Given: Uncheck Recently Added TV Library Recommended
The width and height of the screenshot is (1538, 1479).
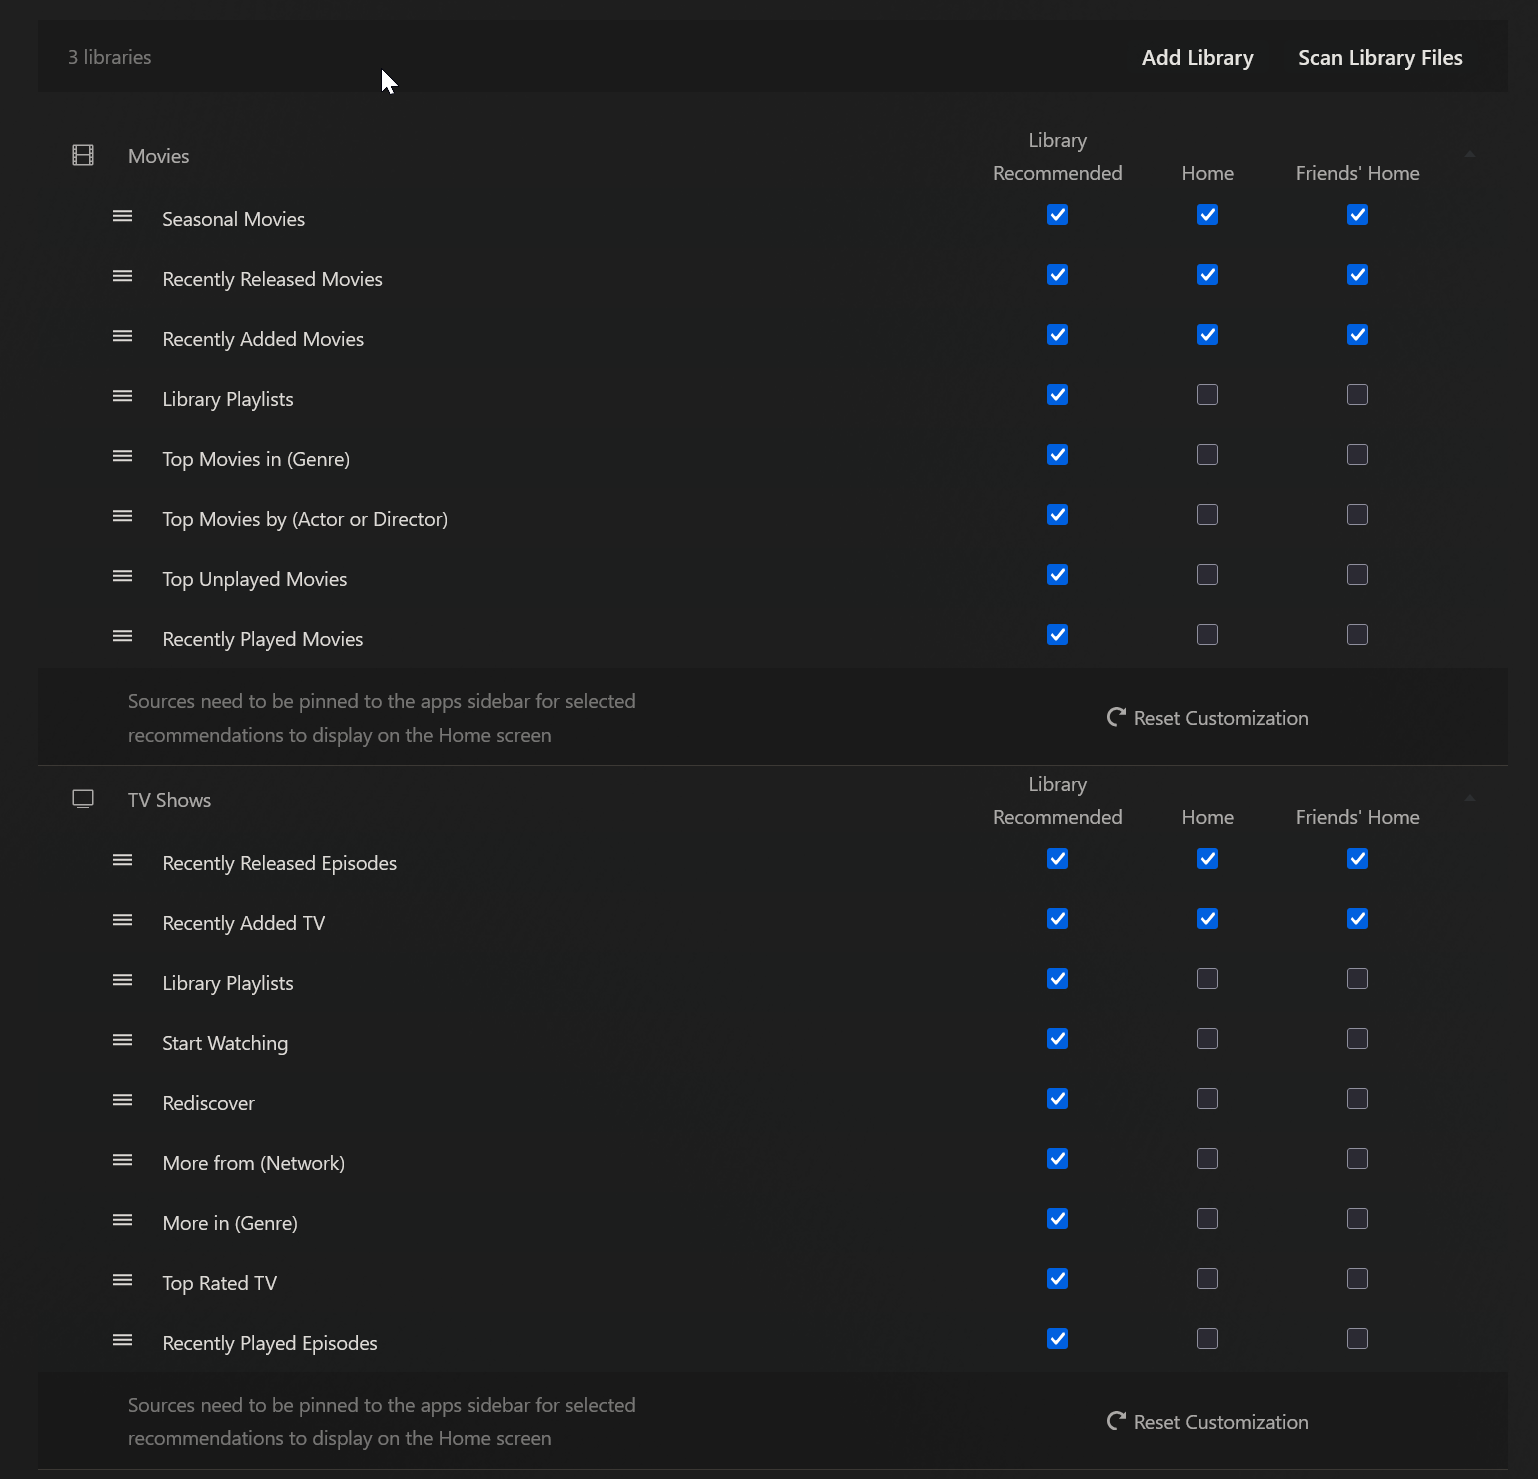Looking at the screenshot, I should [x=1057, y=919].
